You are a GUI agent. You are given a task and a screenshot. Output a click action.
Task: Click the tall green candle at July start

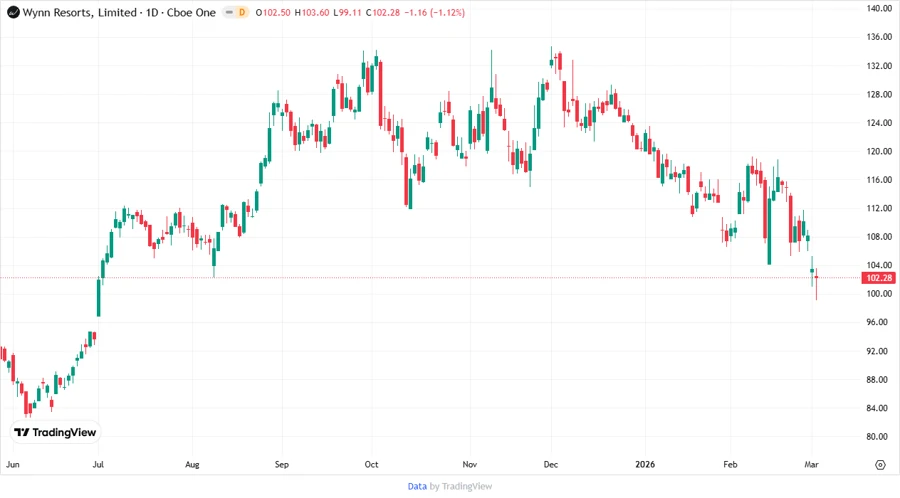[99, 297]
